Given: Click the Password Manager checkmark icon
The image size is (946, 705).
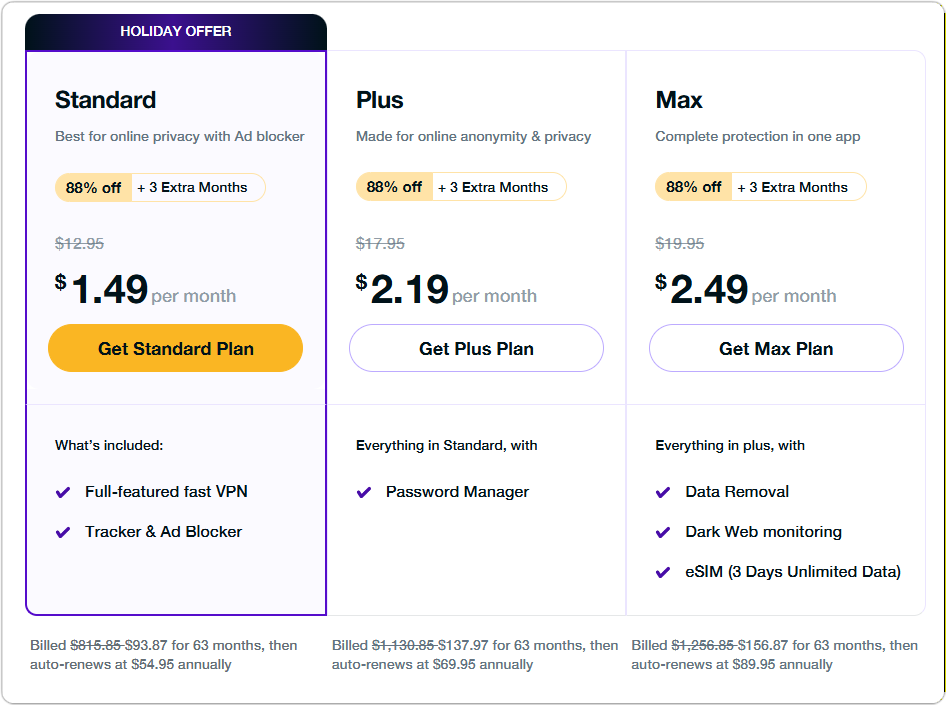Looking at the screenshot, I should pos(364,492).
